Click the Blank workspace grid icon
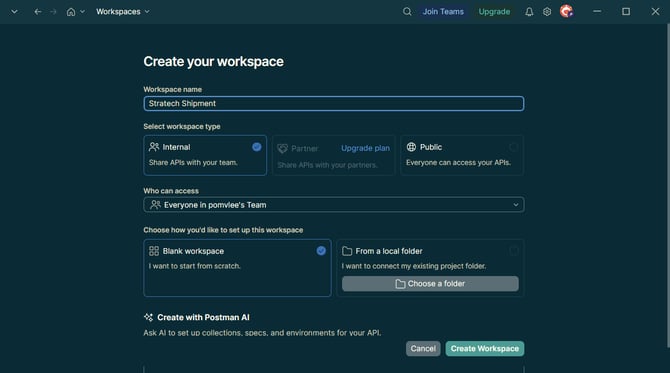This screenshot has width=670, height=373. (154, 251)
